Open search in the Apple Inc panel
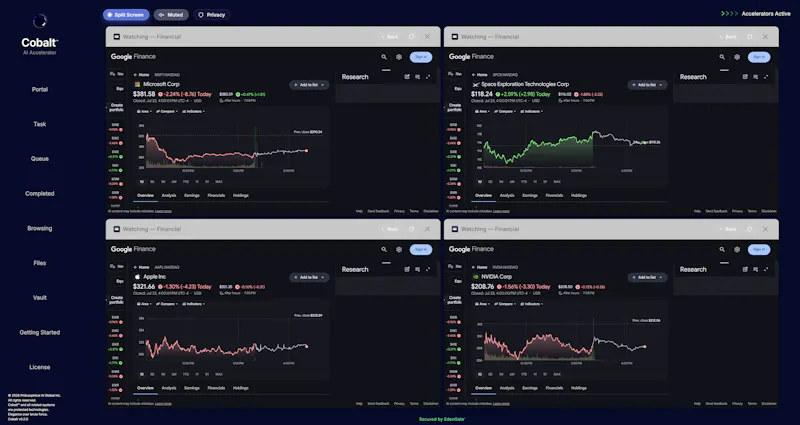The image size is (800, 425). click(384, 249)
